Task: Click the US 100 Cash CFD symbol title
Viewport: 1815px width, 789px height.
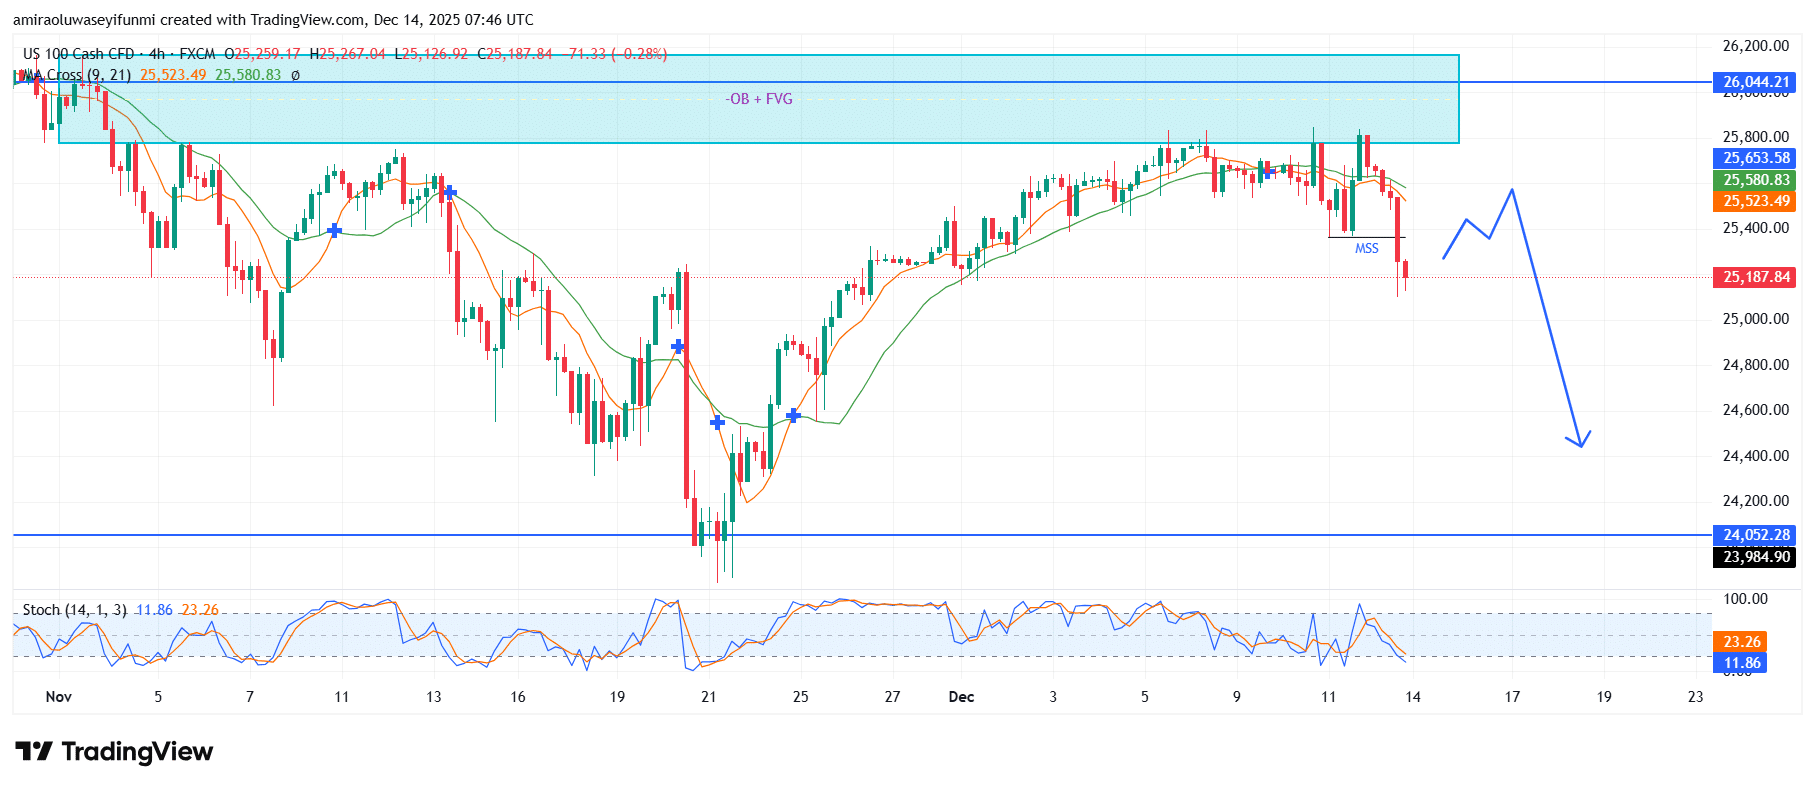Action: click(78, 54)
